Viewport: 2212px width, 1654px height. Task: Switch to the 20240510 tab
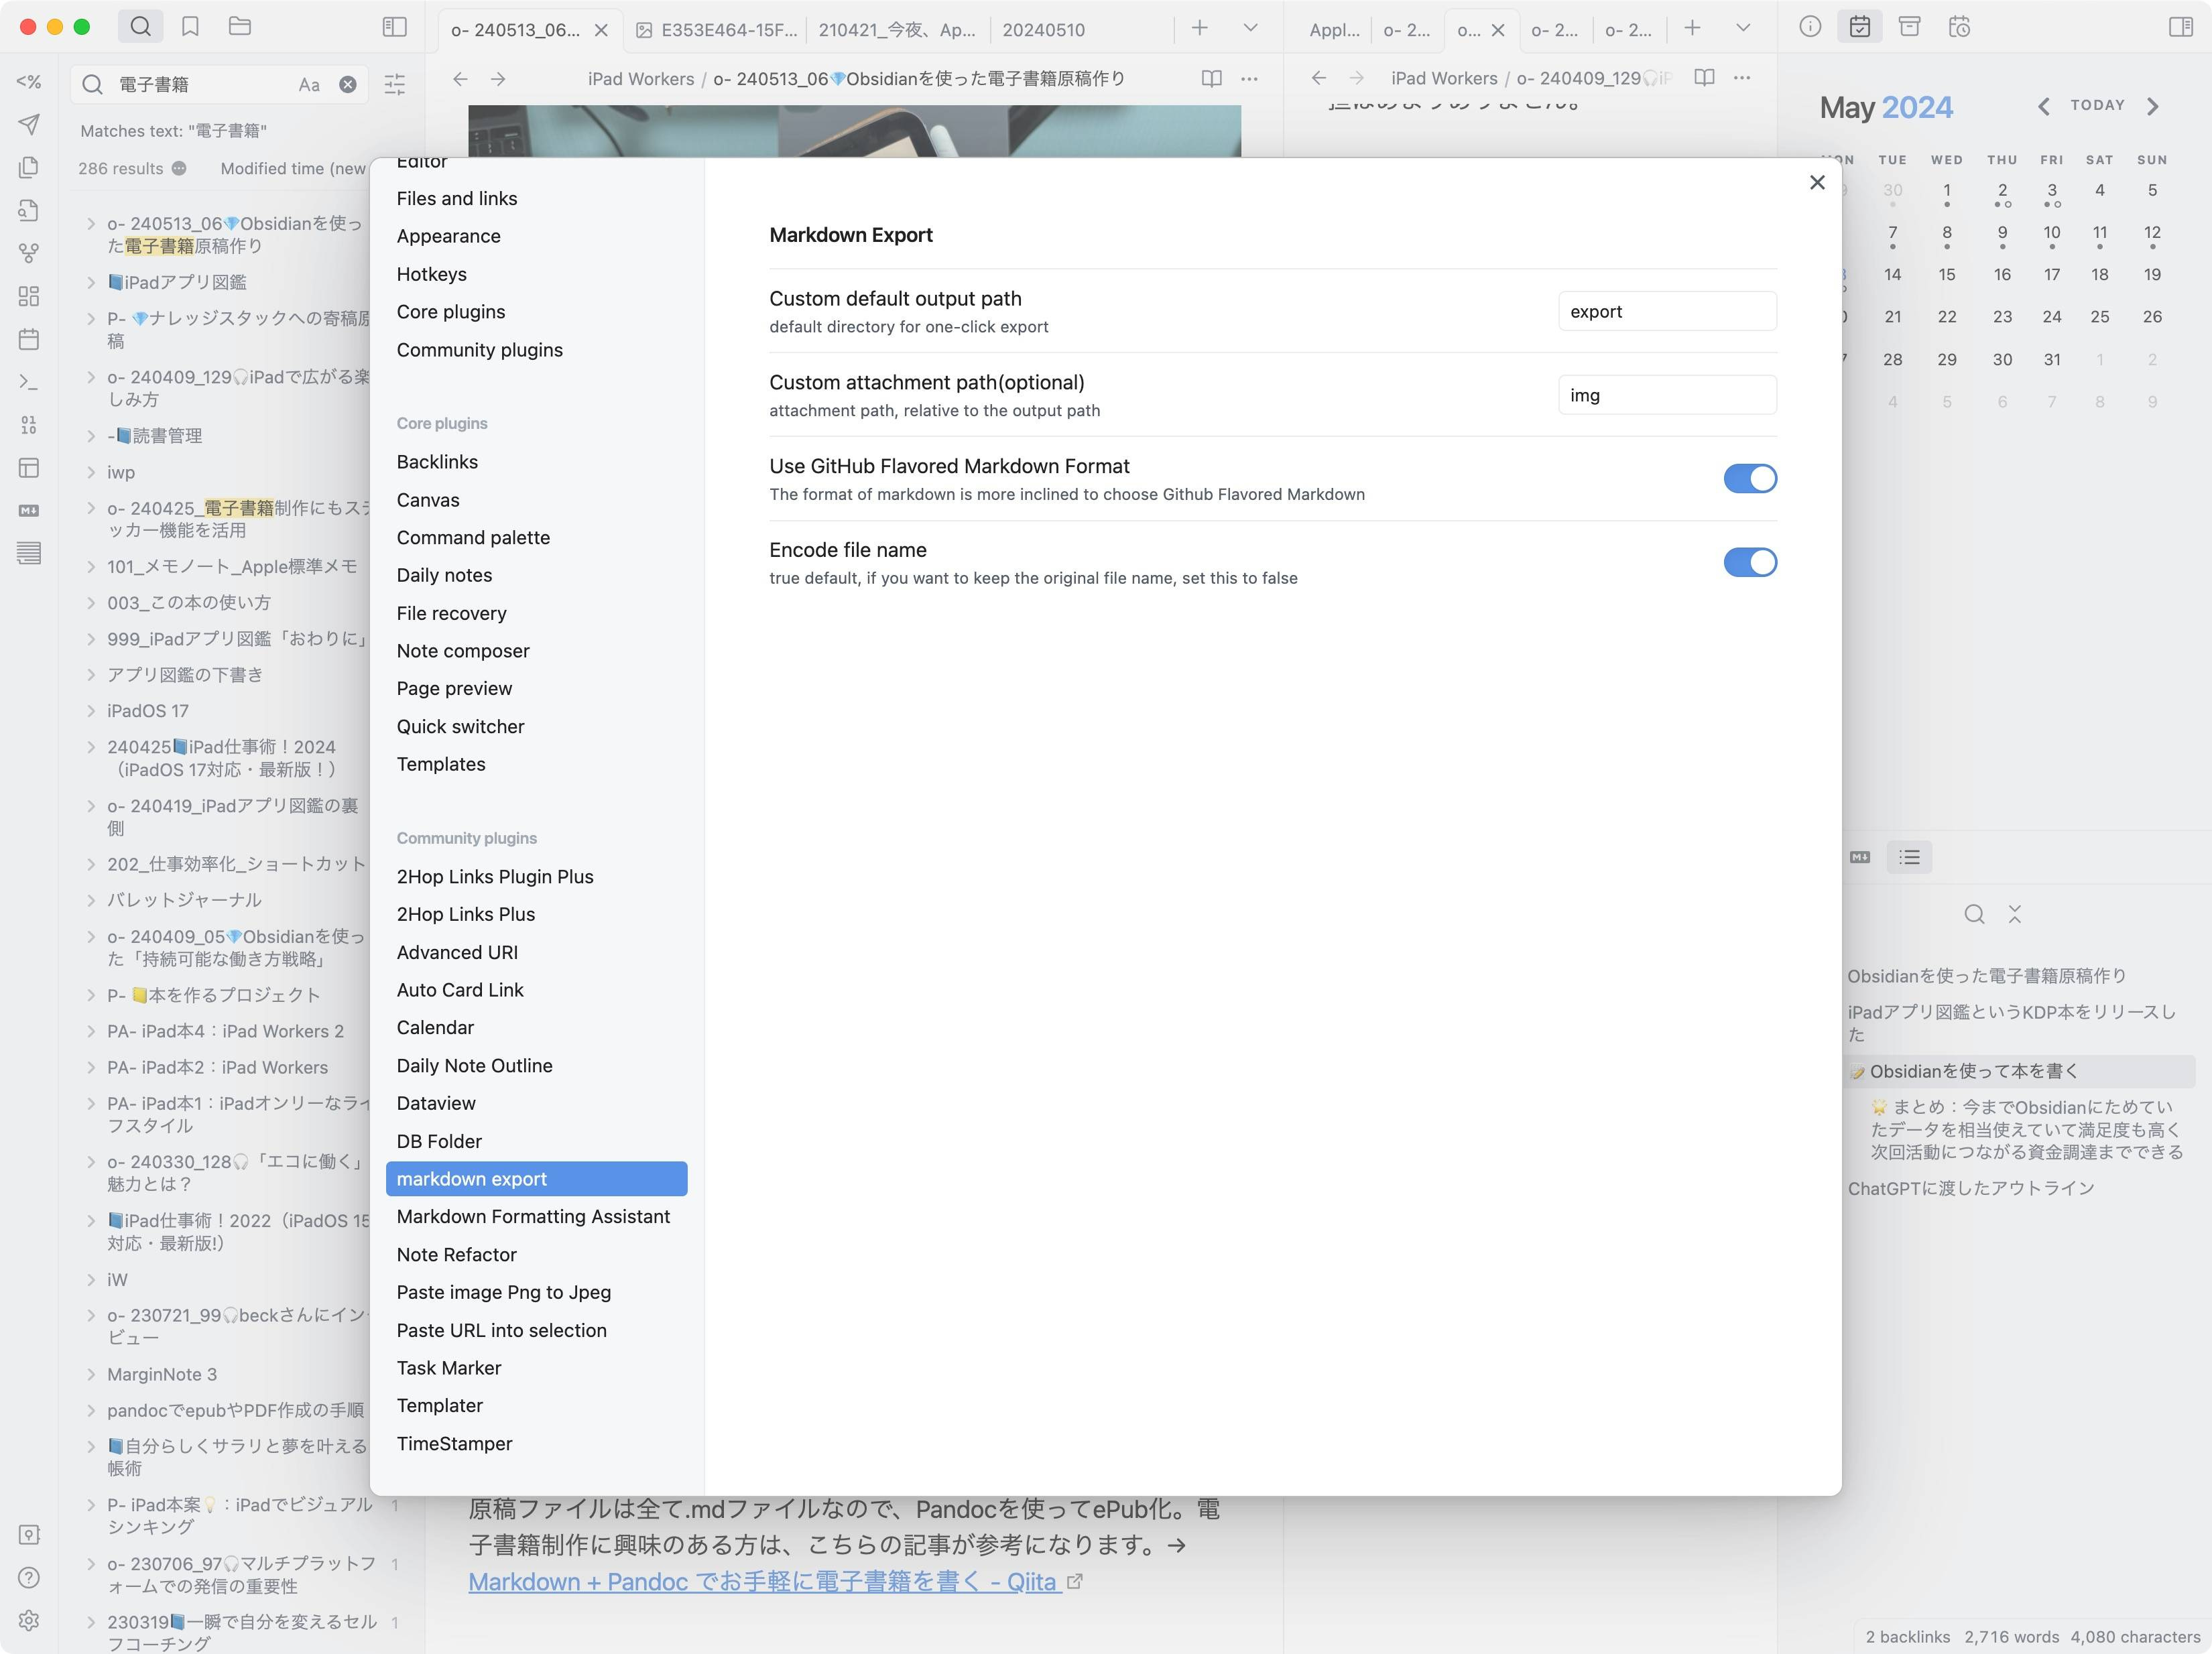(1044, 30)
